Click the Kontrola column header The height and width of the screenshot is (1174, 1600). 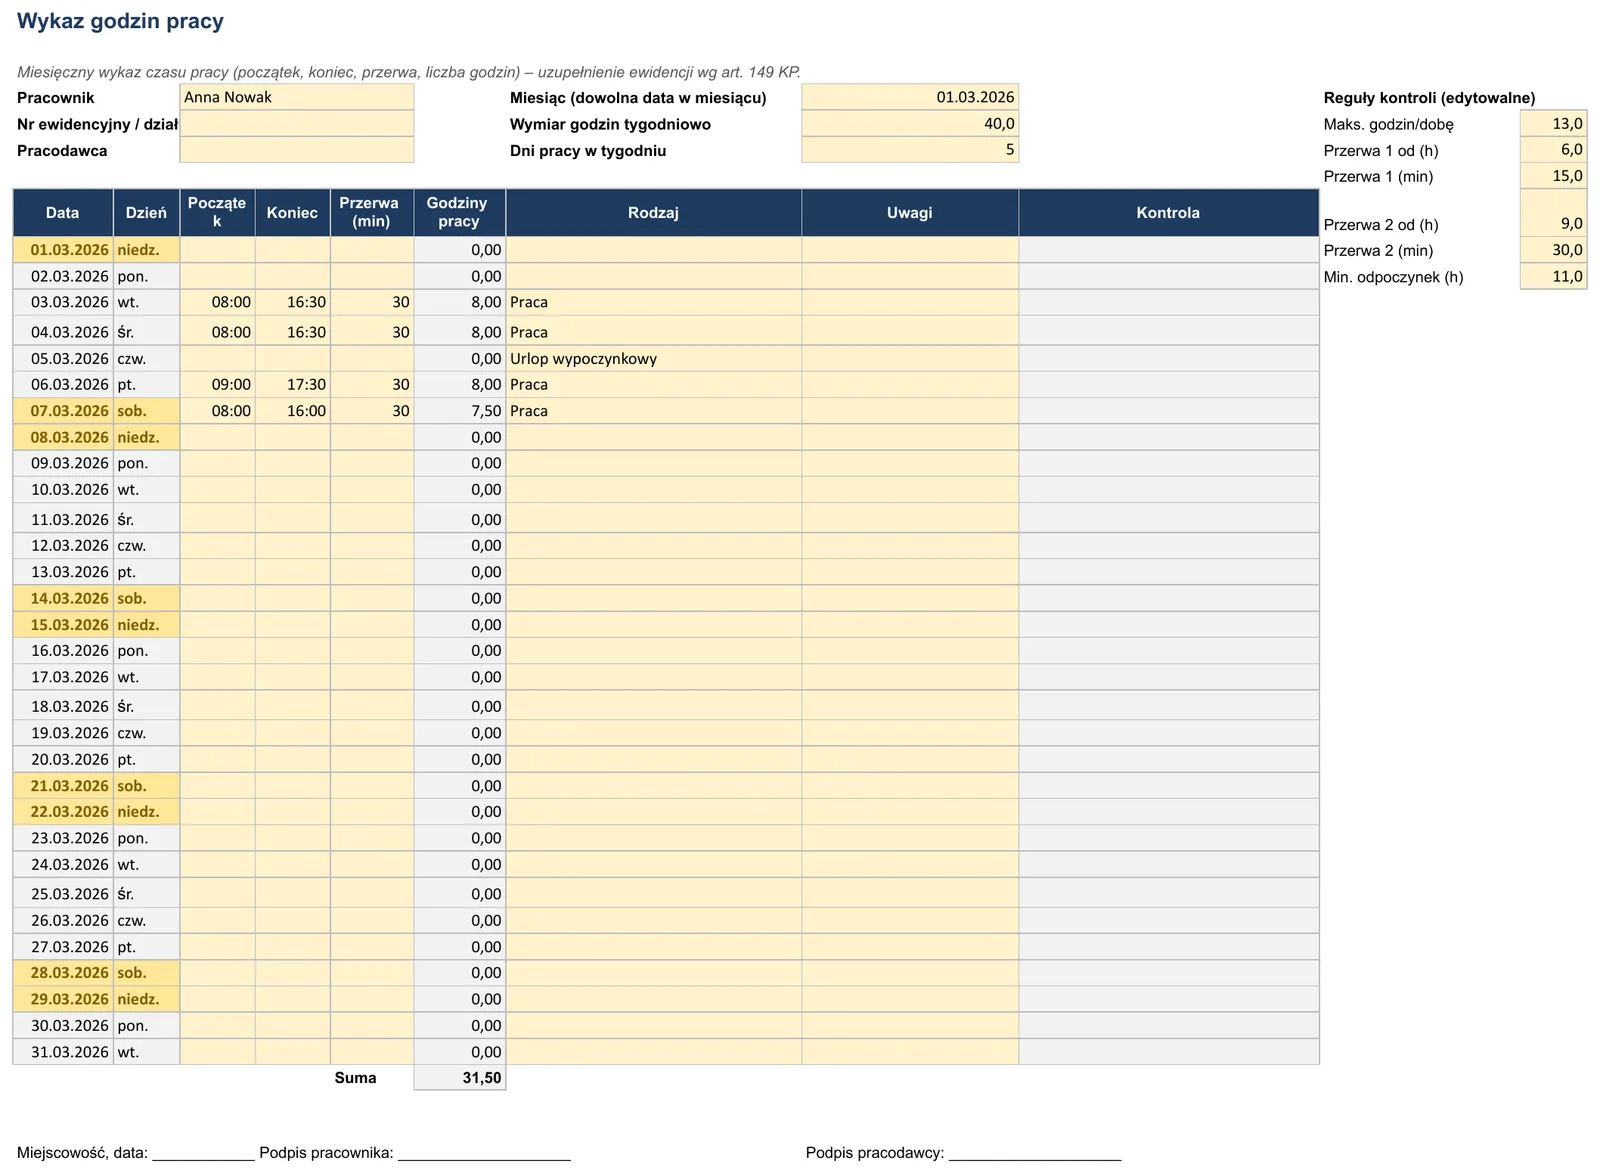point(1168,212)
